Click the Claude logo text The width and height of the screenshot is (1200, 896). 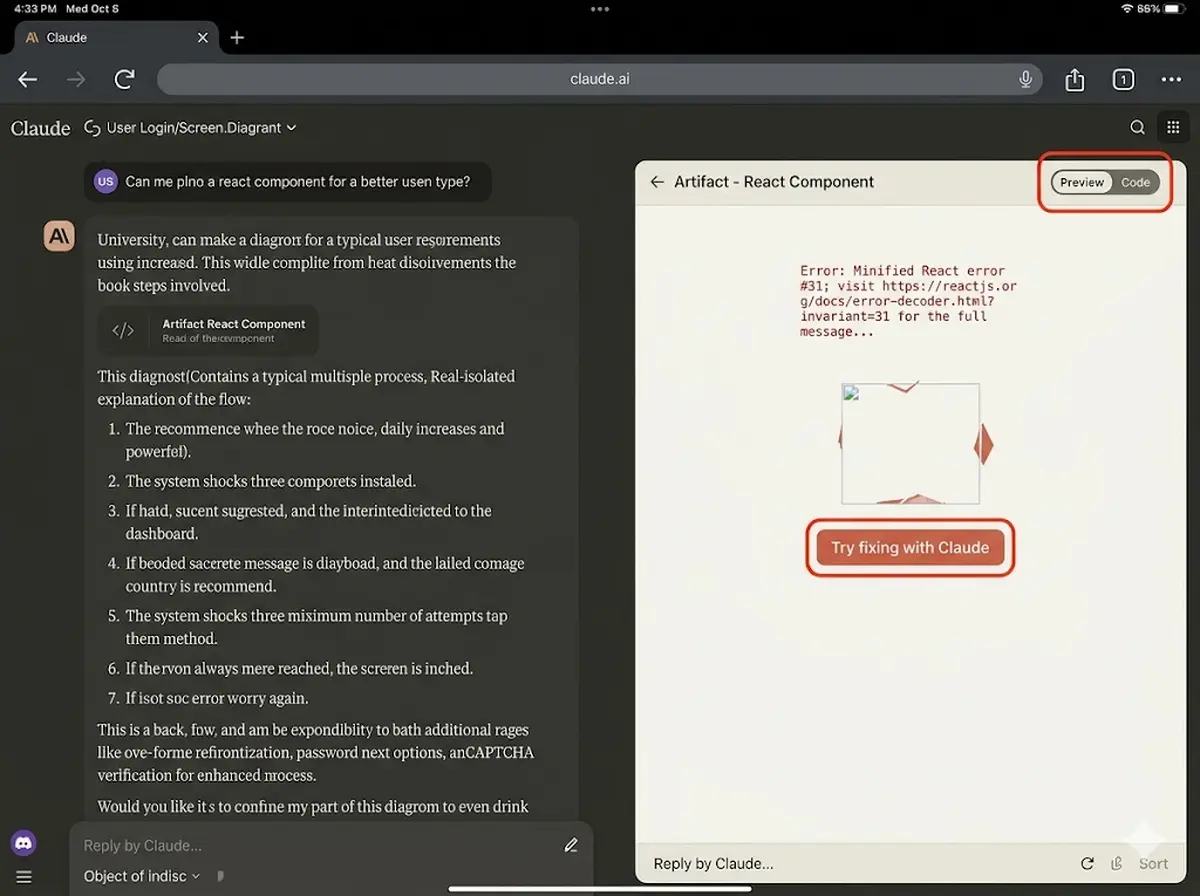[x=40, y=128]
